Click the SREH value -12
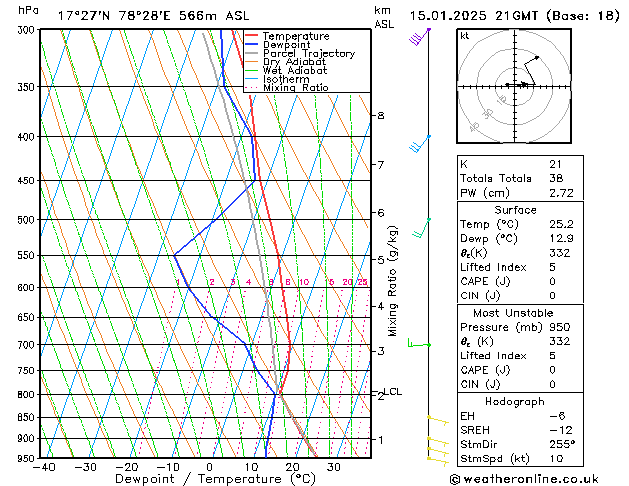The image size is (629, 486). pos(561,430)
